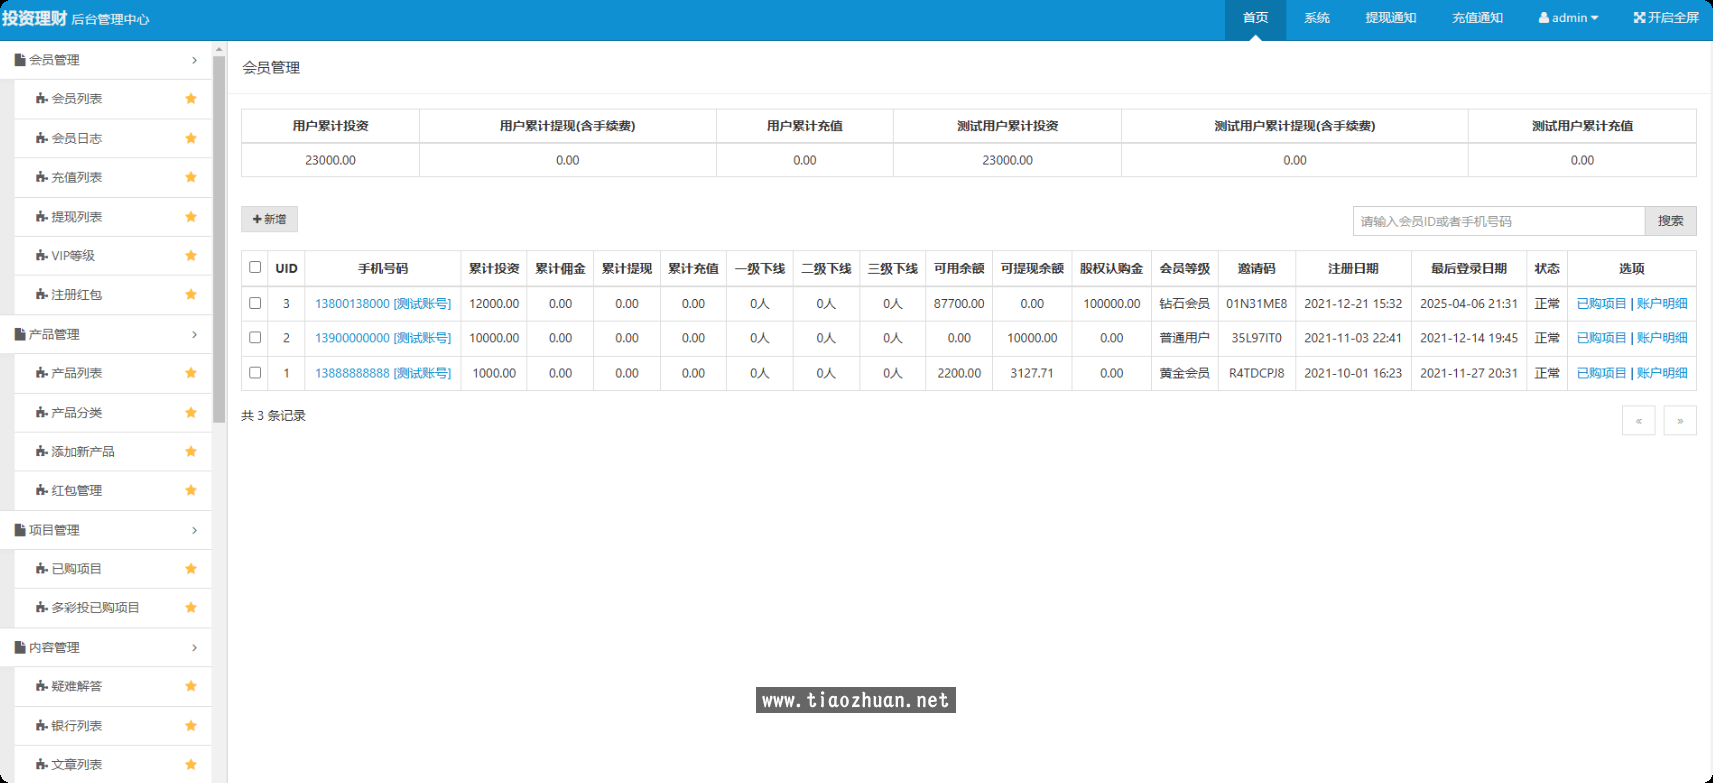
Task: Open the 系统 top menu
Action: (x=1317, y=18)
